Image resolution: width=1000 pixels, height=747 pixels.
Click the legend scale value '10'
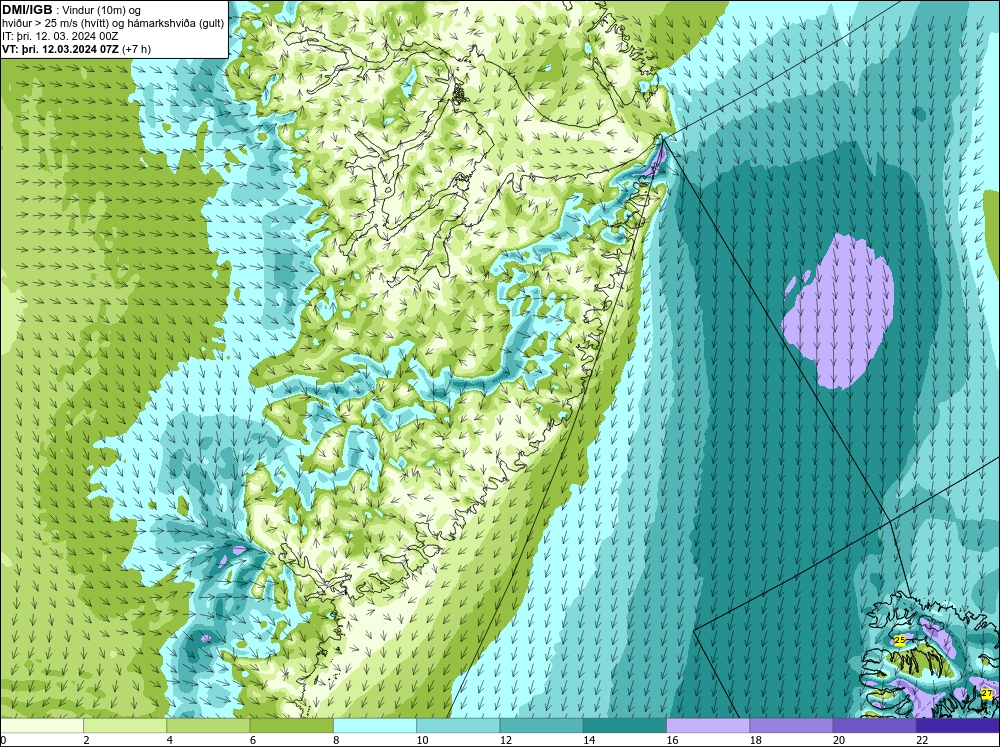pyautogui.click(x=422, y=740)
